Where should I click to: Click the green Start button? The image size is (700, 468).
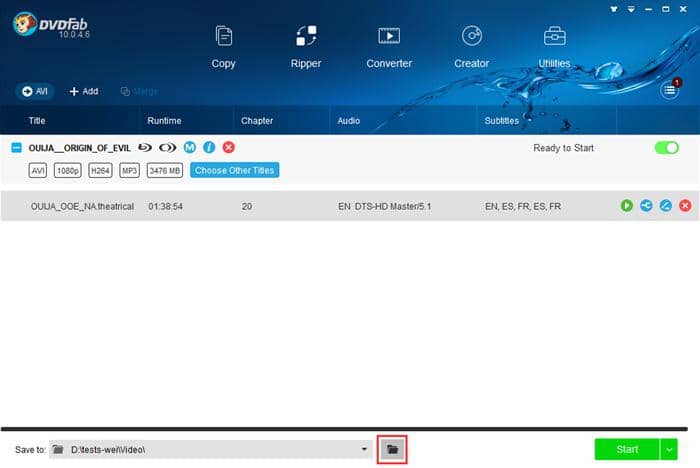[x=627, y=449]
